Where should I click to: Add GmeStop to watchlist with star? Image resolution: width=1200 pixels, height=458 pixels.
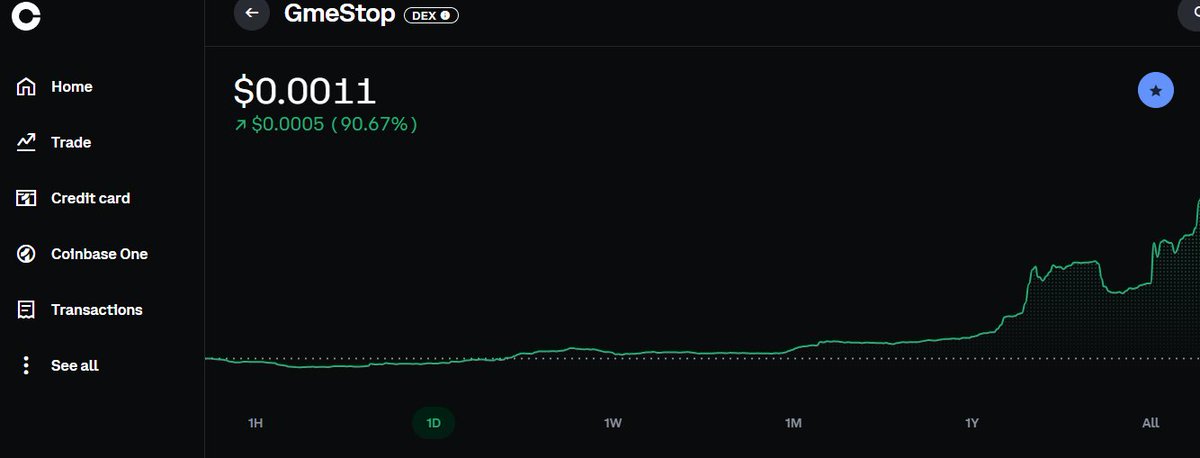pyautogui.click(x=1156, y=91)
